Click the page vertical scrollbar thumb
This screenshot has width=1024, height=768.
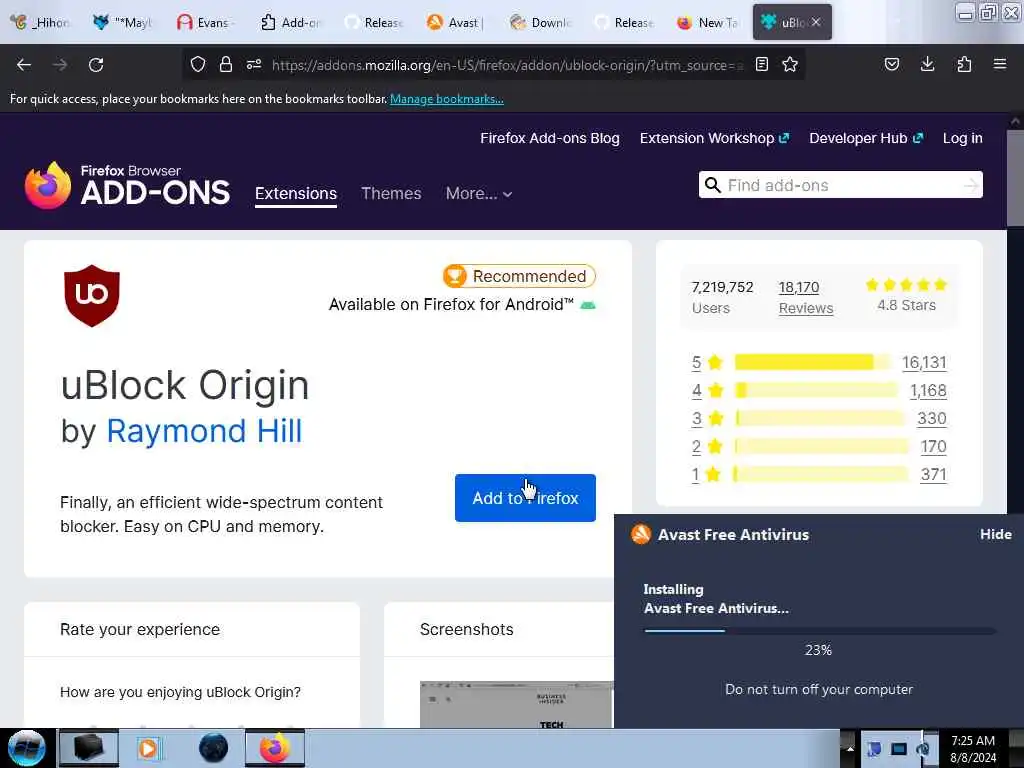[x=1015, y=178]
